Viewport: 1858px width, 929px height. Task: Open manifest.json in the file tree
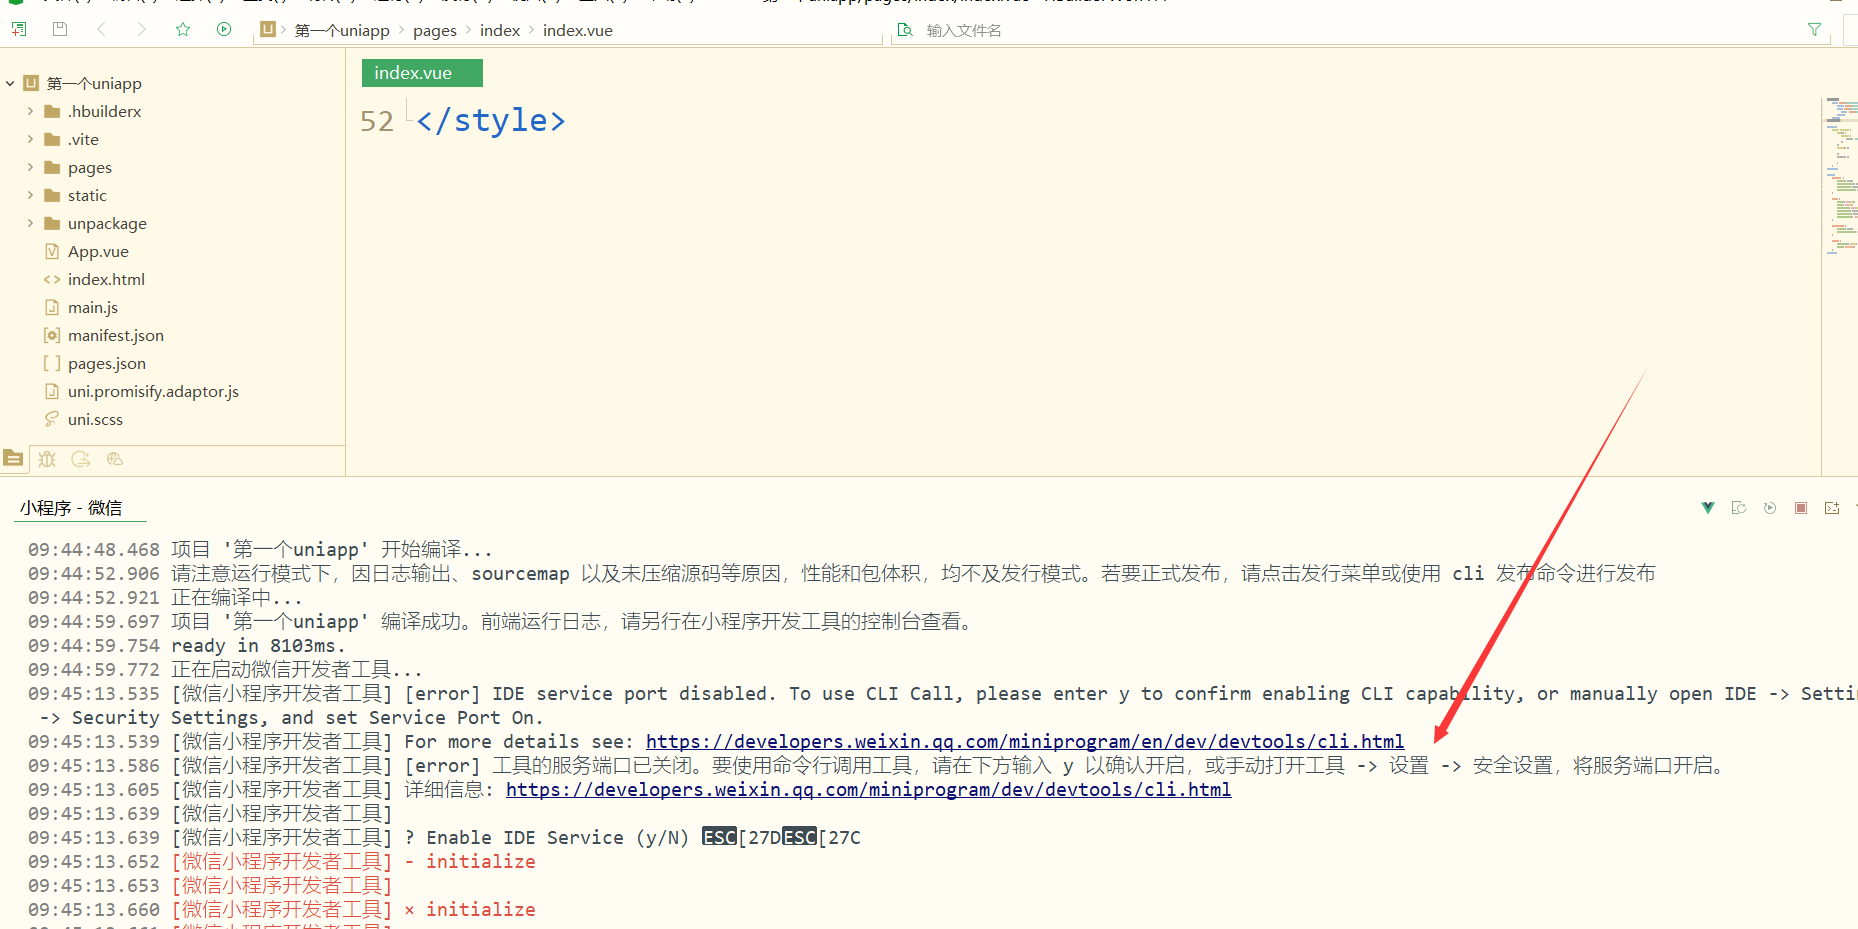pos(116,335)
